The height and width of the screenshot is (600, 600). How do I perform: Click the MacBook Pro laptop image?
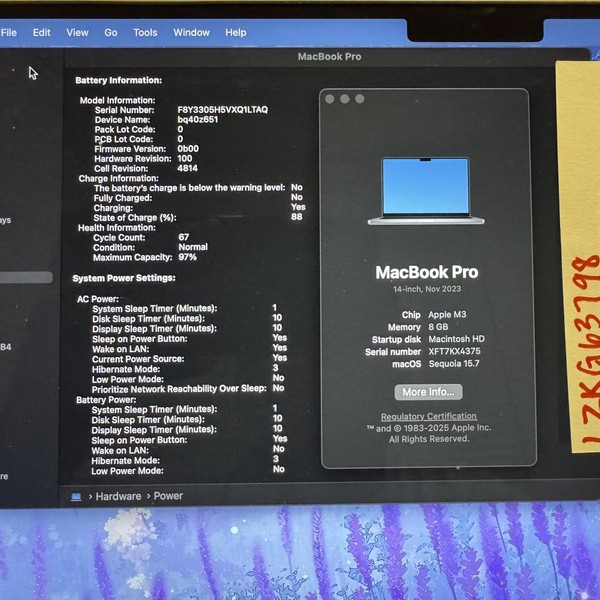pyautogui.click(x=426, y=191)
